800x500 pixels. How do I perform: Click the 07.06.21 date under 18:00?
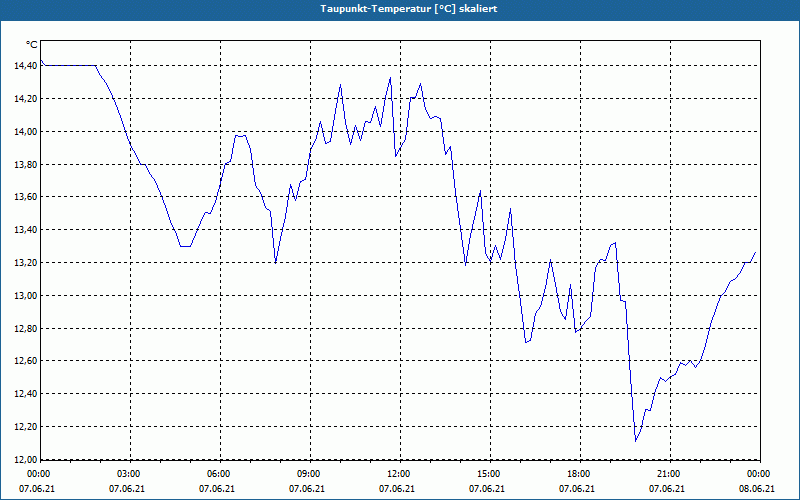tap(577, 489)
